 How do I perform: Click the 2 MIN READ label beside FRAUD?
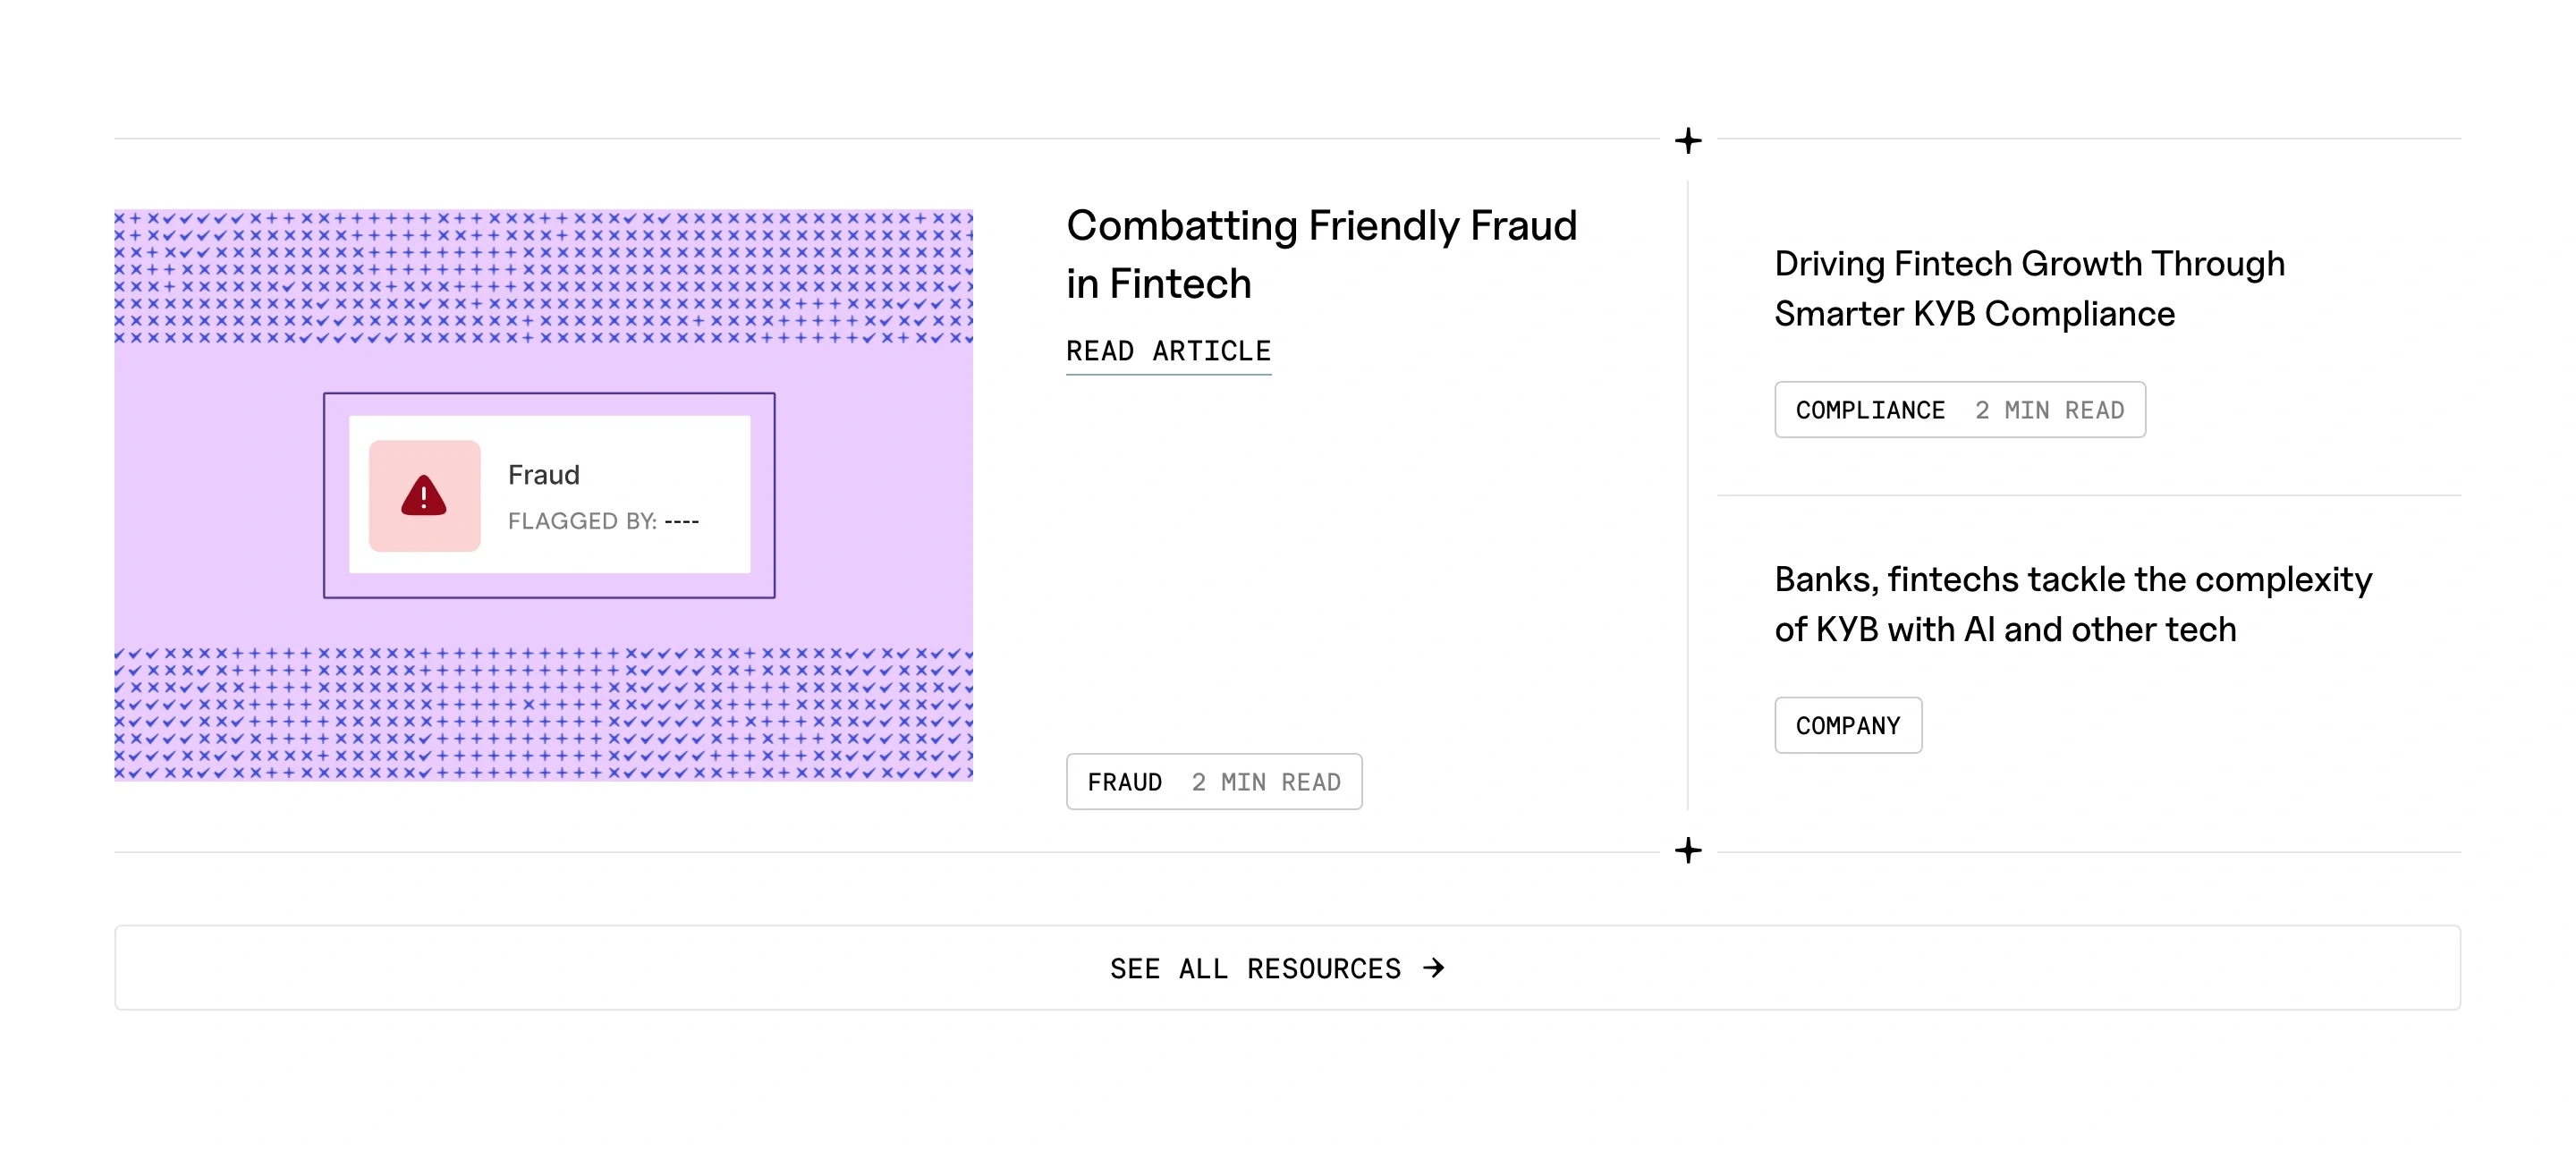coord(1265,782)
